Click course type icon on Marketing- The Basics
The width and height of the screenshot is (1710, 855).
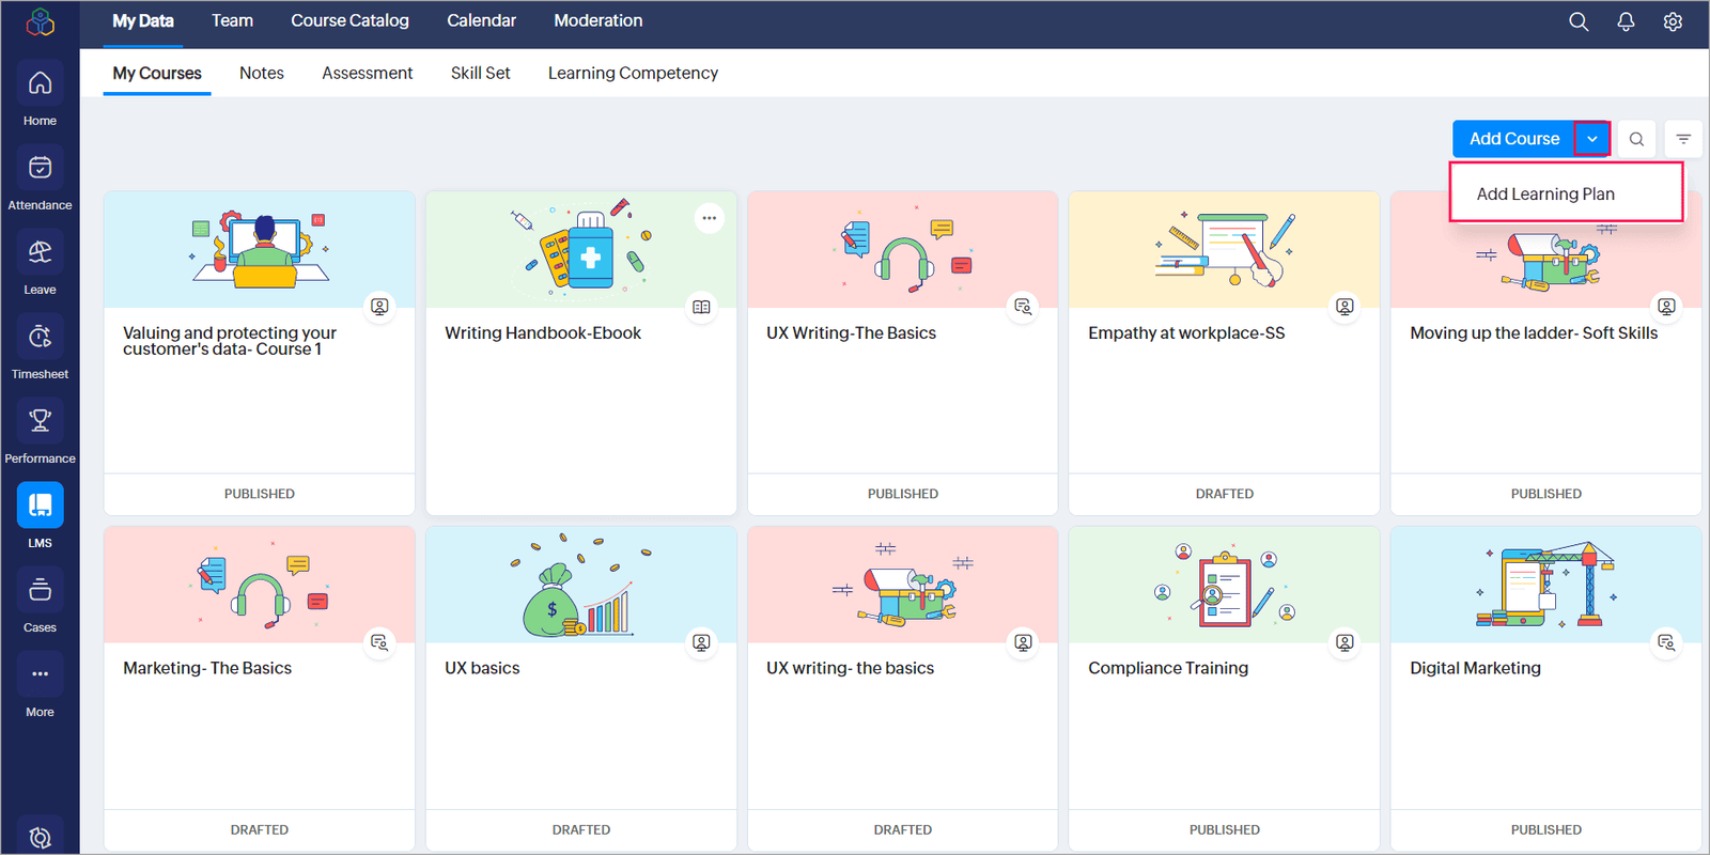pyautogui.click(x=380, y=642)
